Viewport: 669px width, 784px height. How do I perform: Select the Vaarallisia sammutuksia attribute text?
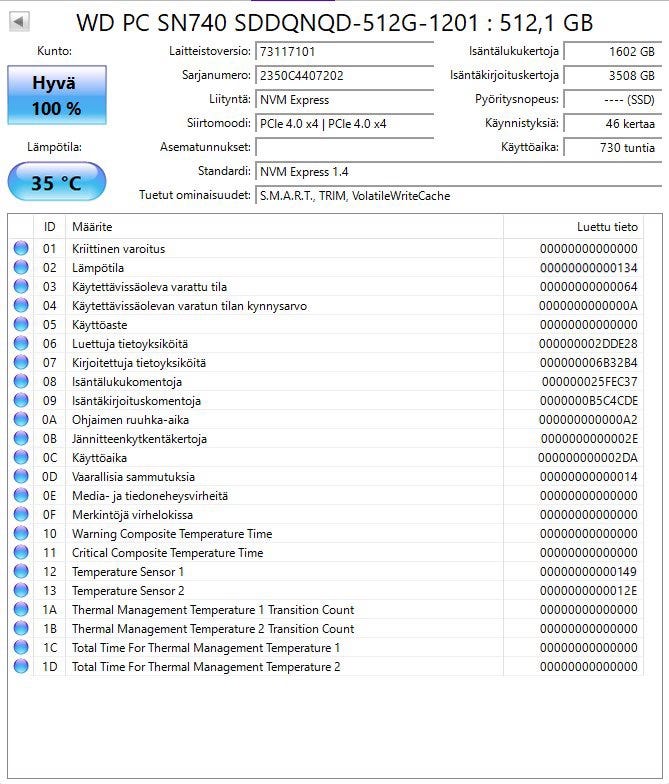coord(134,476)
